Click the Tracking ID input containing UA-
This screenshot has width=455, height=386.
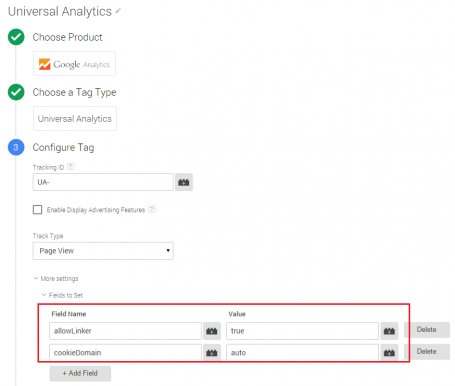tap(103, 182)
